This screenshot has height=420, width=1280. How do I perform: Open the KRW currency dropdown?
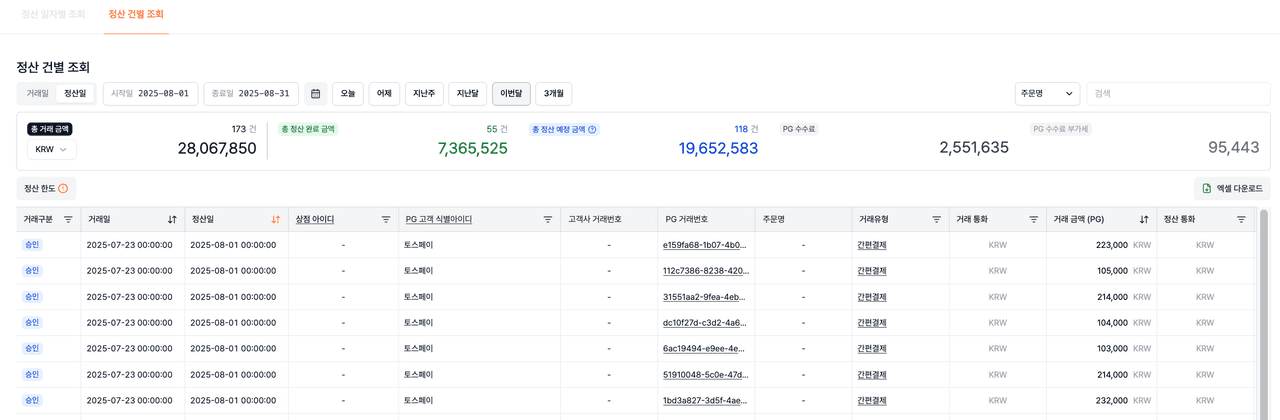[x=52, y=149]
